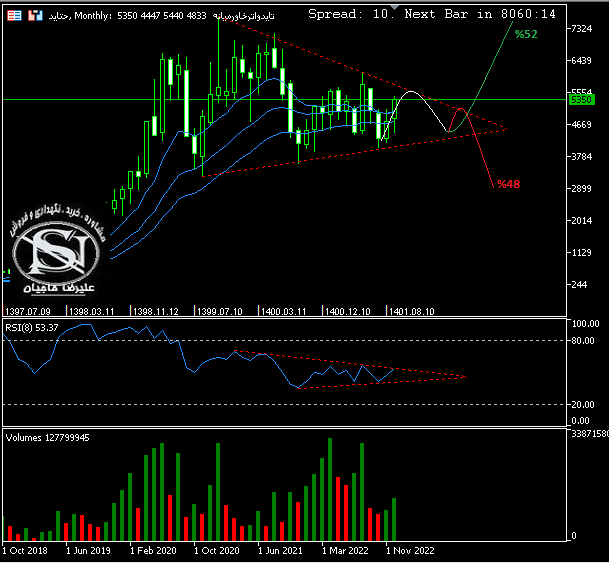Click the 1401.08.10 date on price chart

click(411, 311)
